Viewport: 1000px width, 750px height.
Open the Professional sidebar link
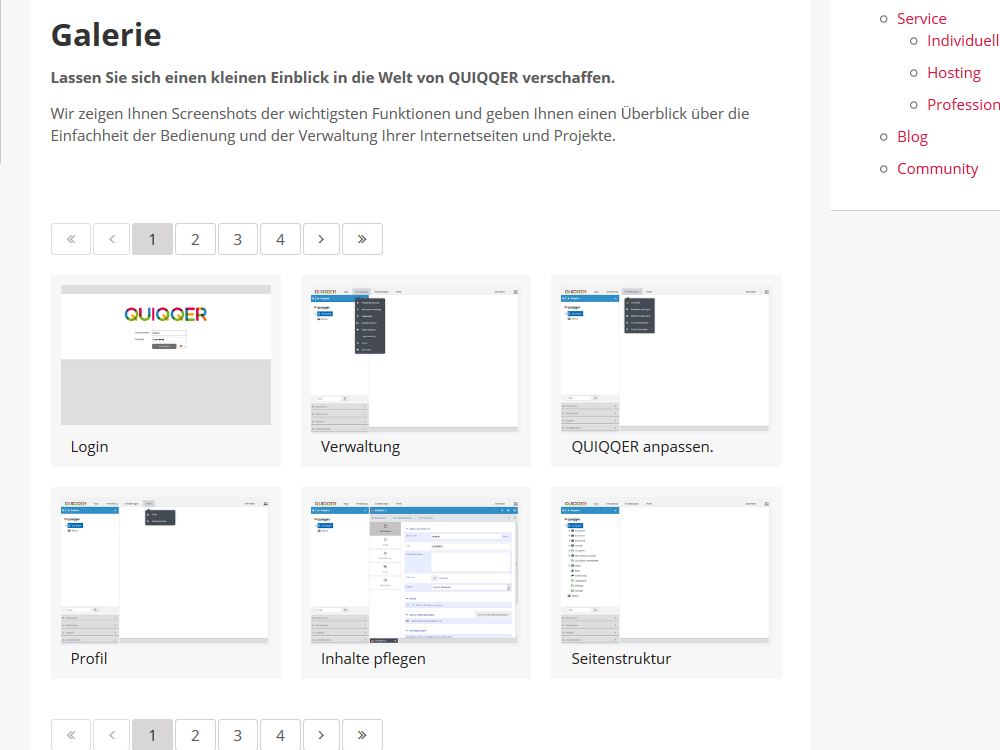[x=963, y=105]
